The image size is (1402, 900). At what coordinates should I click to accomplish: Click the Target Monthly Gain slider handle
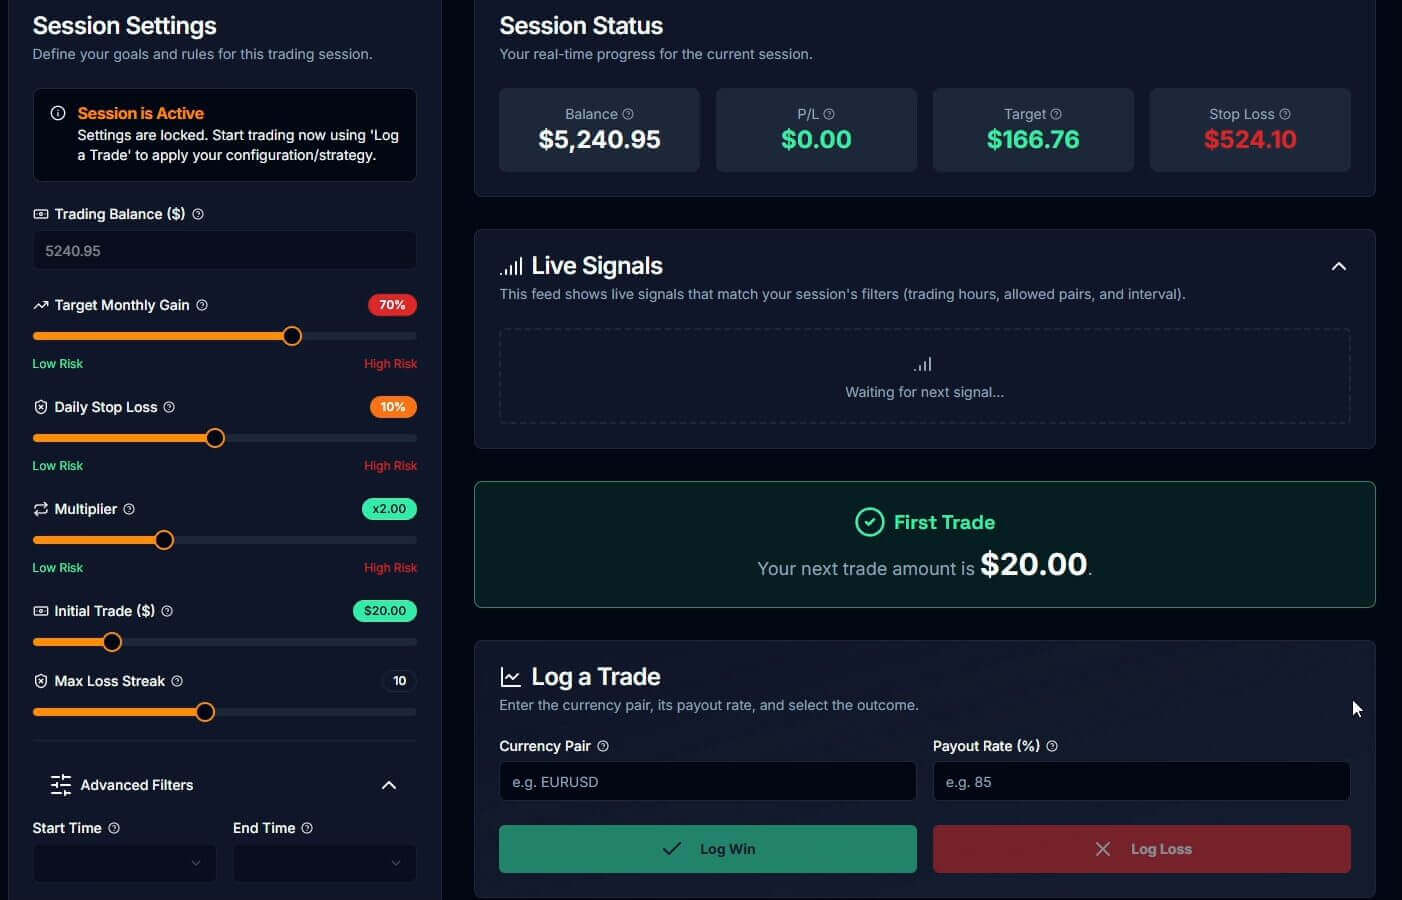click(x=292, y=336)
